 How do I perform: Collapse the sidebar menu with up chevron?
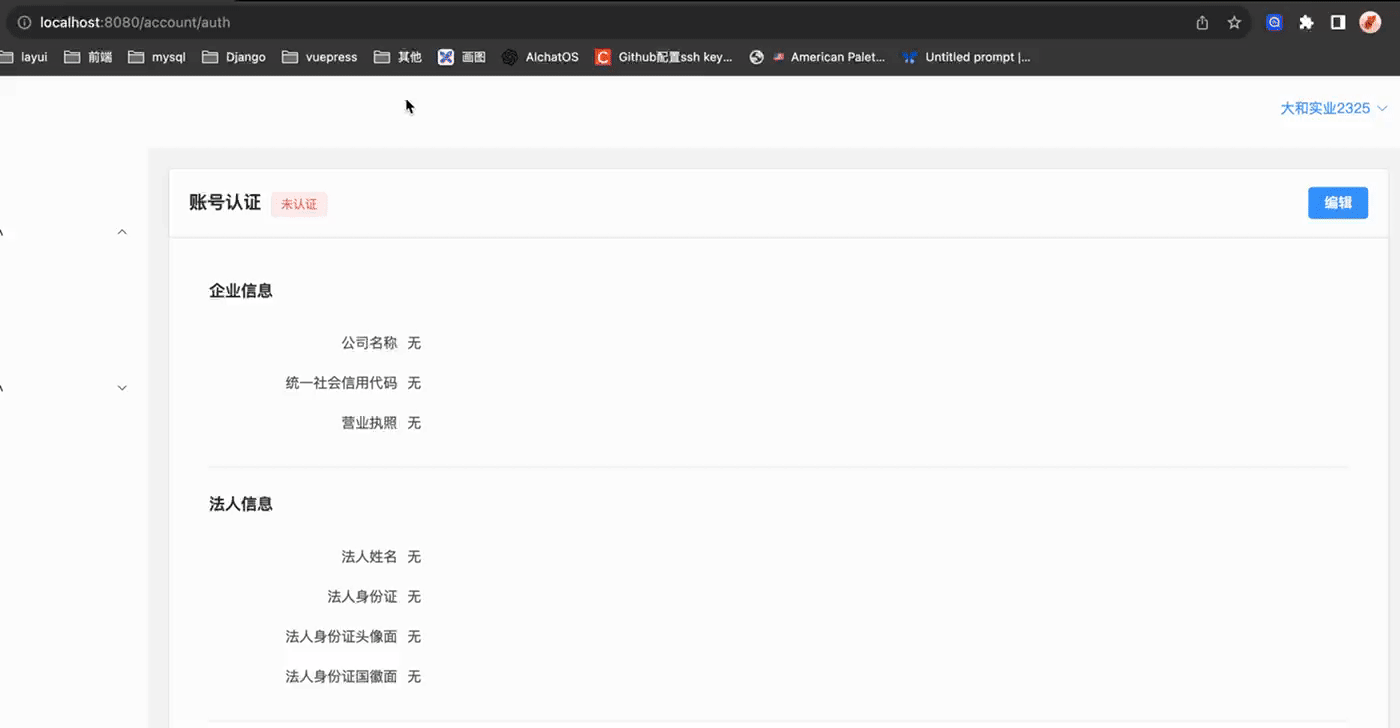pyautogui.click(x=122, y=232)
